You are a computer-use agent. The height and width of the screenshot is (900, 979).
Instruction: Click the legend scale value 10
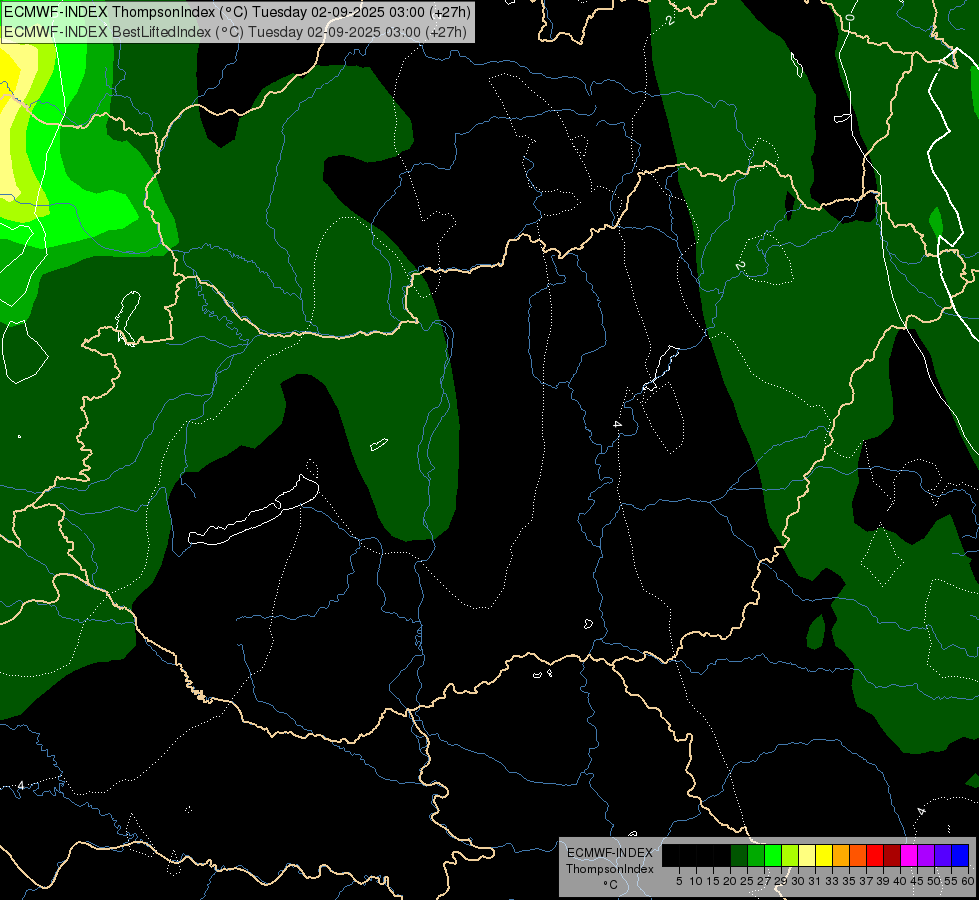tap(696, 881)
